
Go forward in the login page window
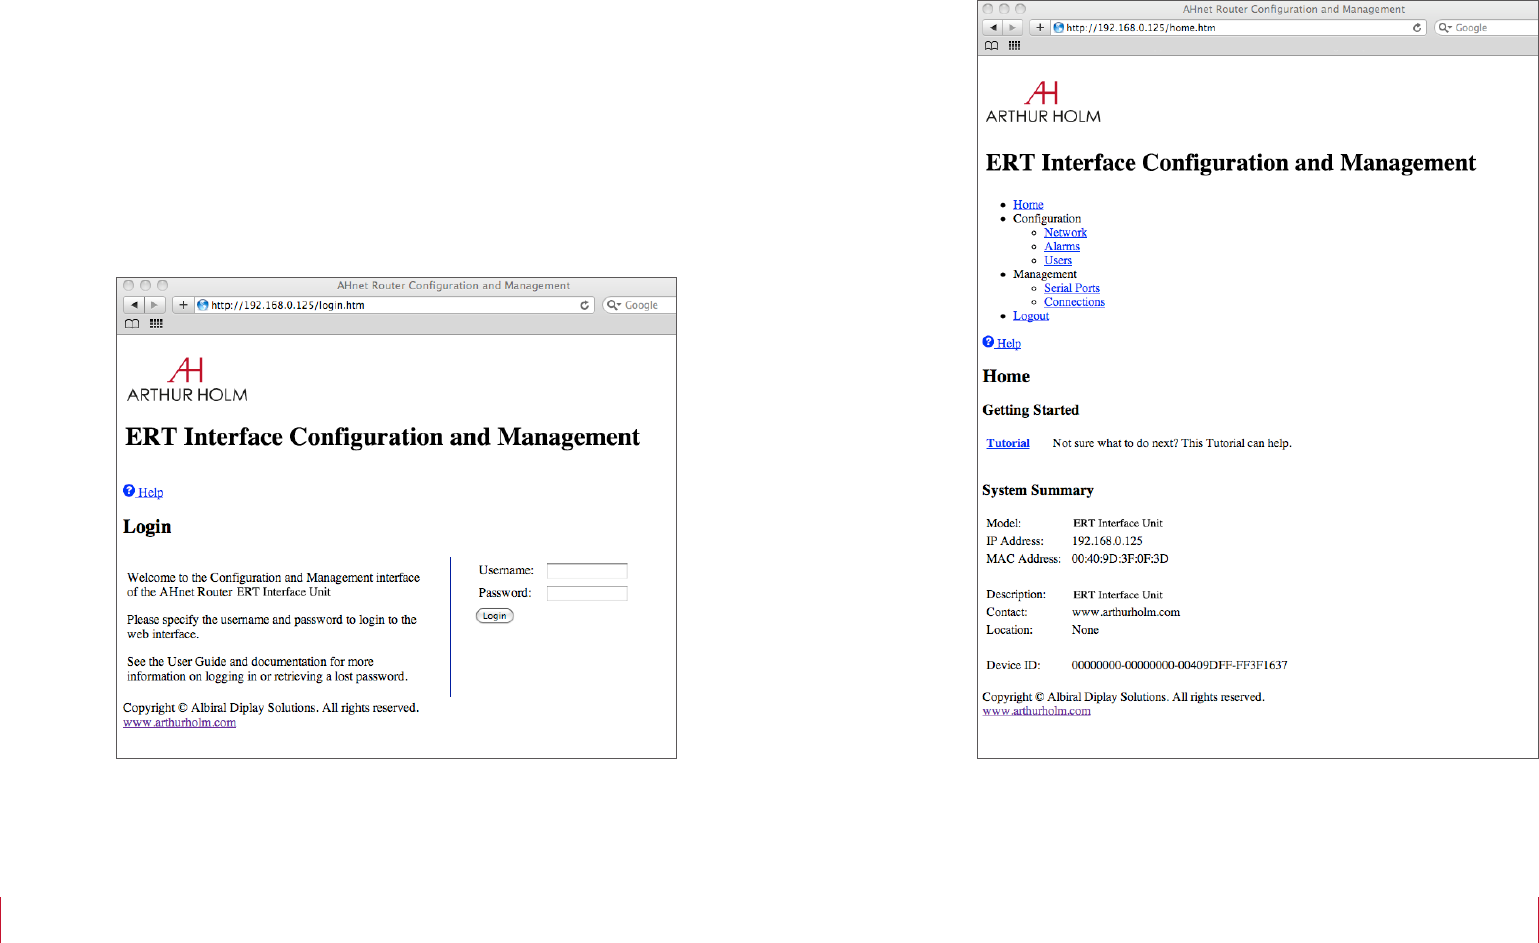tap(155, 305)
